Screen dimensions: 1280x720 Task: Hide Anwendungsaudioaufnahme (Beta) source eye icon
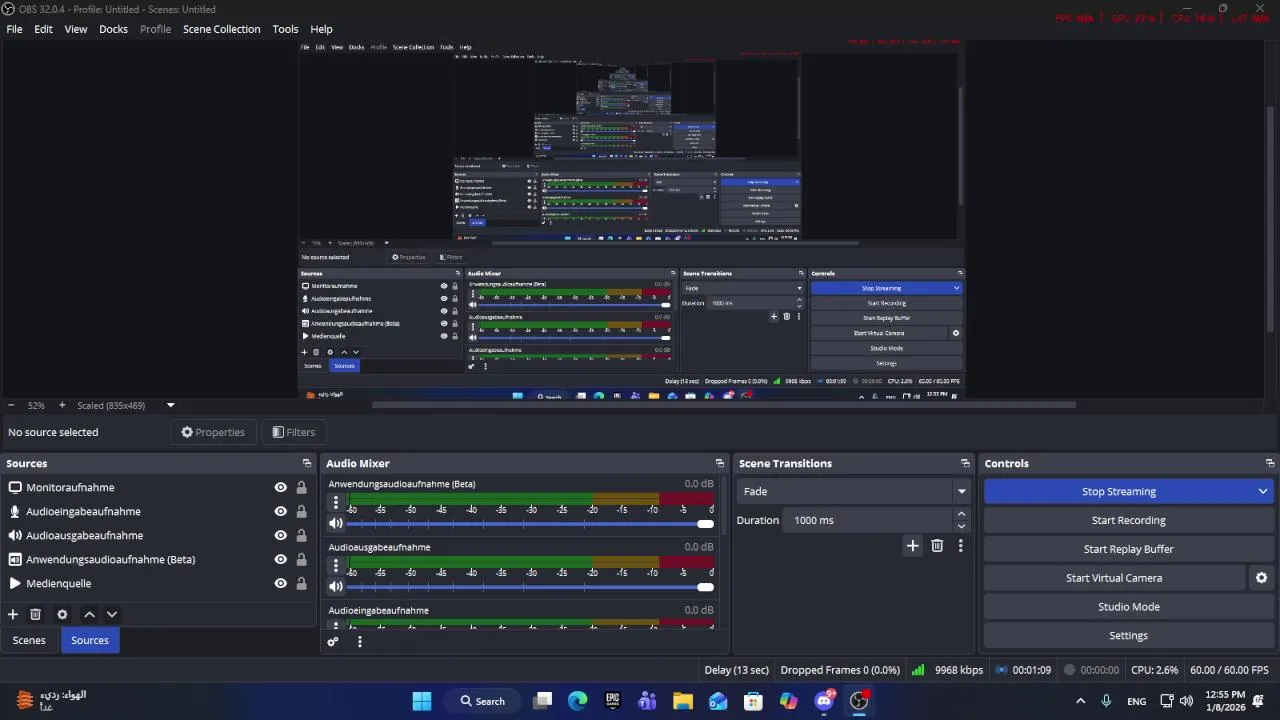tap(281, 559)
